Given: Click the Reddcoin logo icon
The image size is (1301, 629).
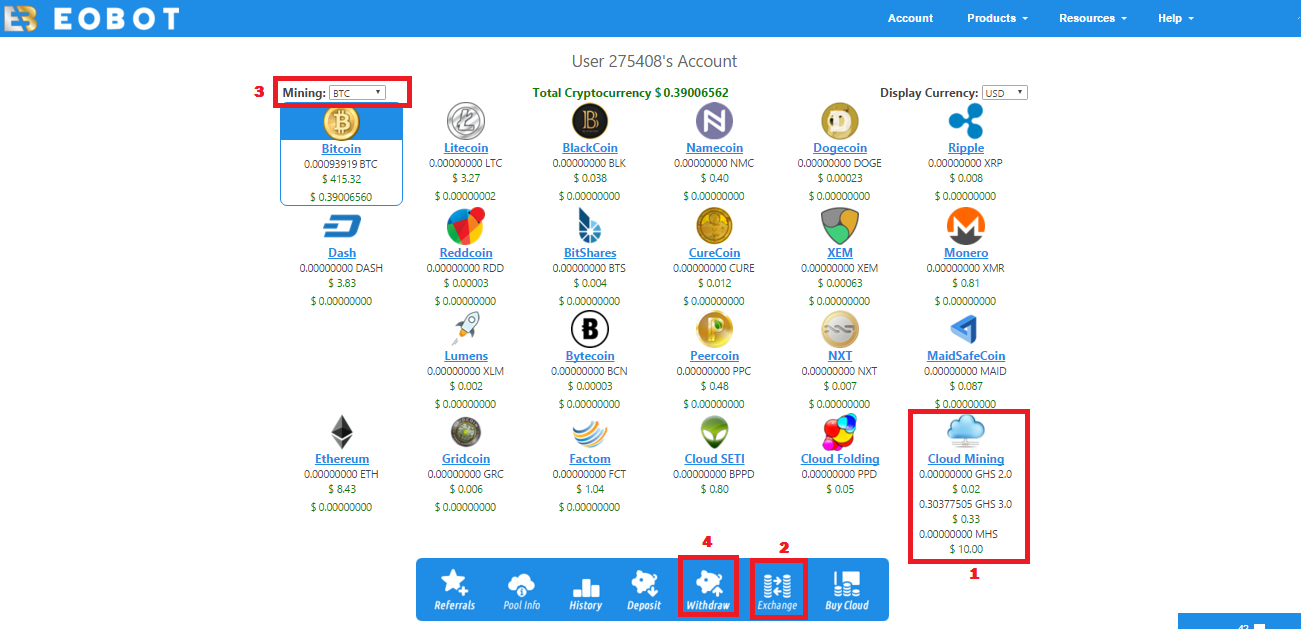Looking at the screenshot, I should (x=465, y=226).
